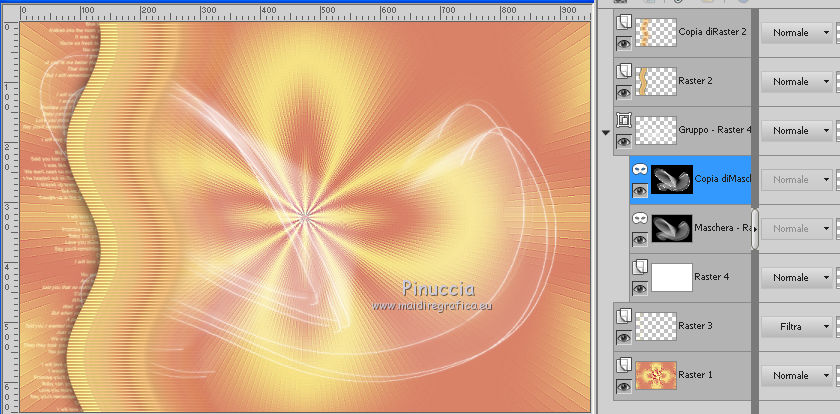
Task: Click the raster layer type icon of Raster 2
Action: (x=624, y=71)
